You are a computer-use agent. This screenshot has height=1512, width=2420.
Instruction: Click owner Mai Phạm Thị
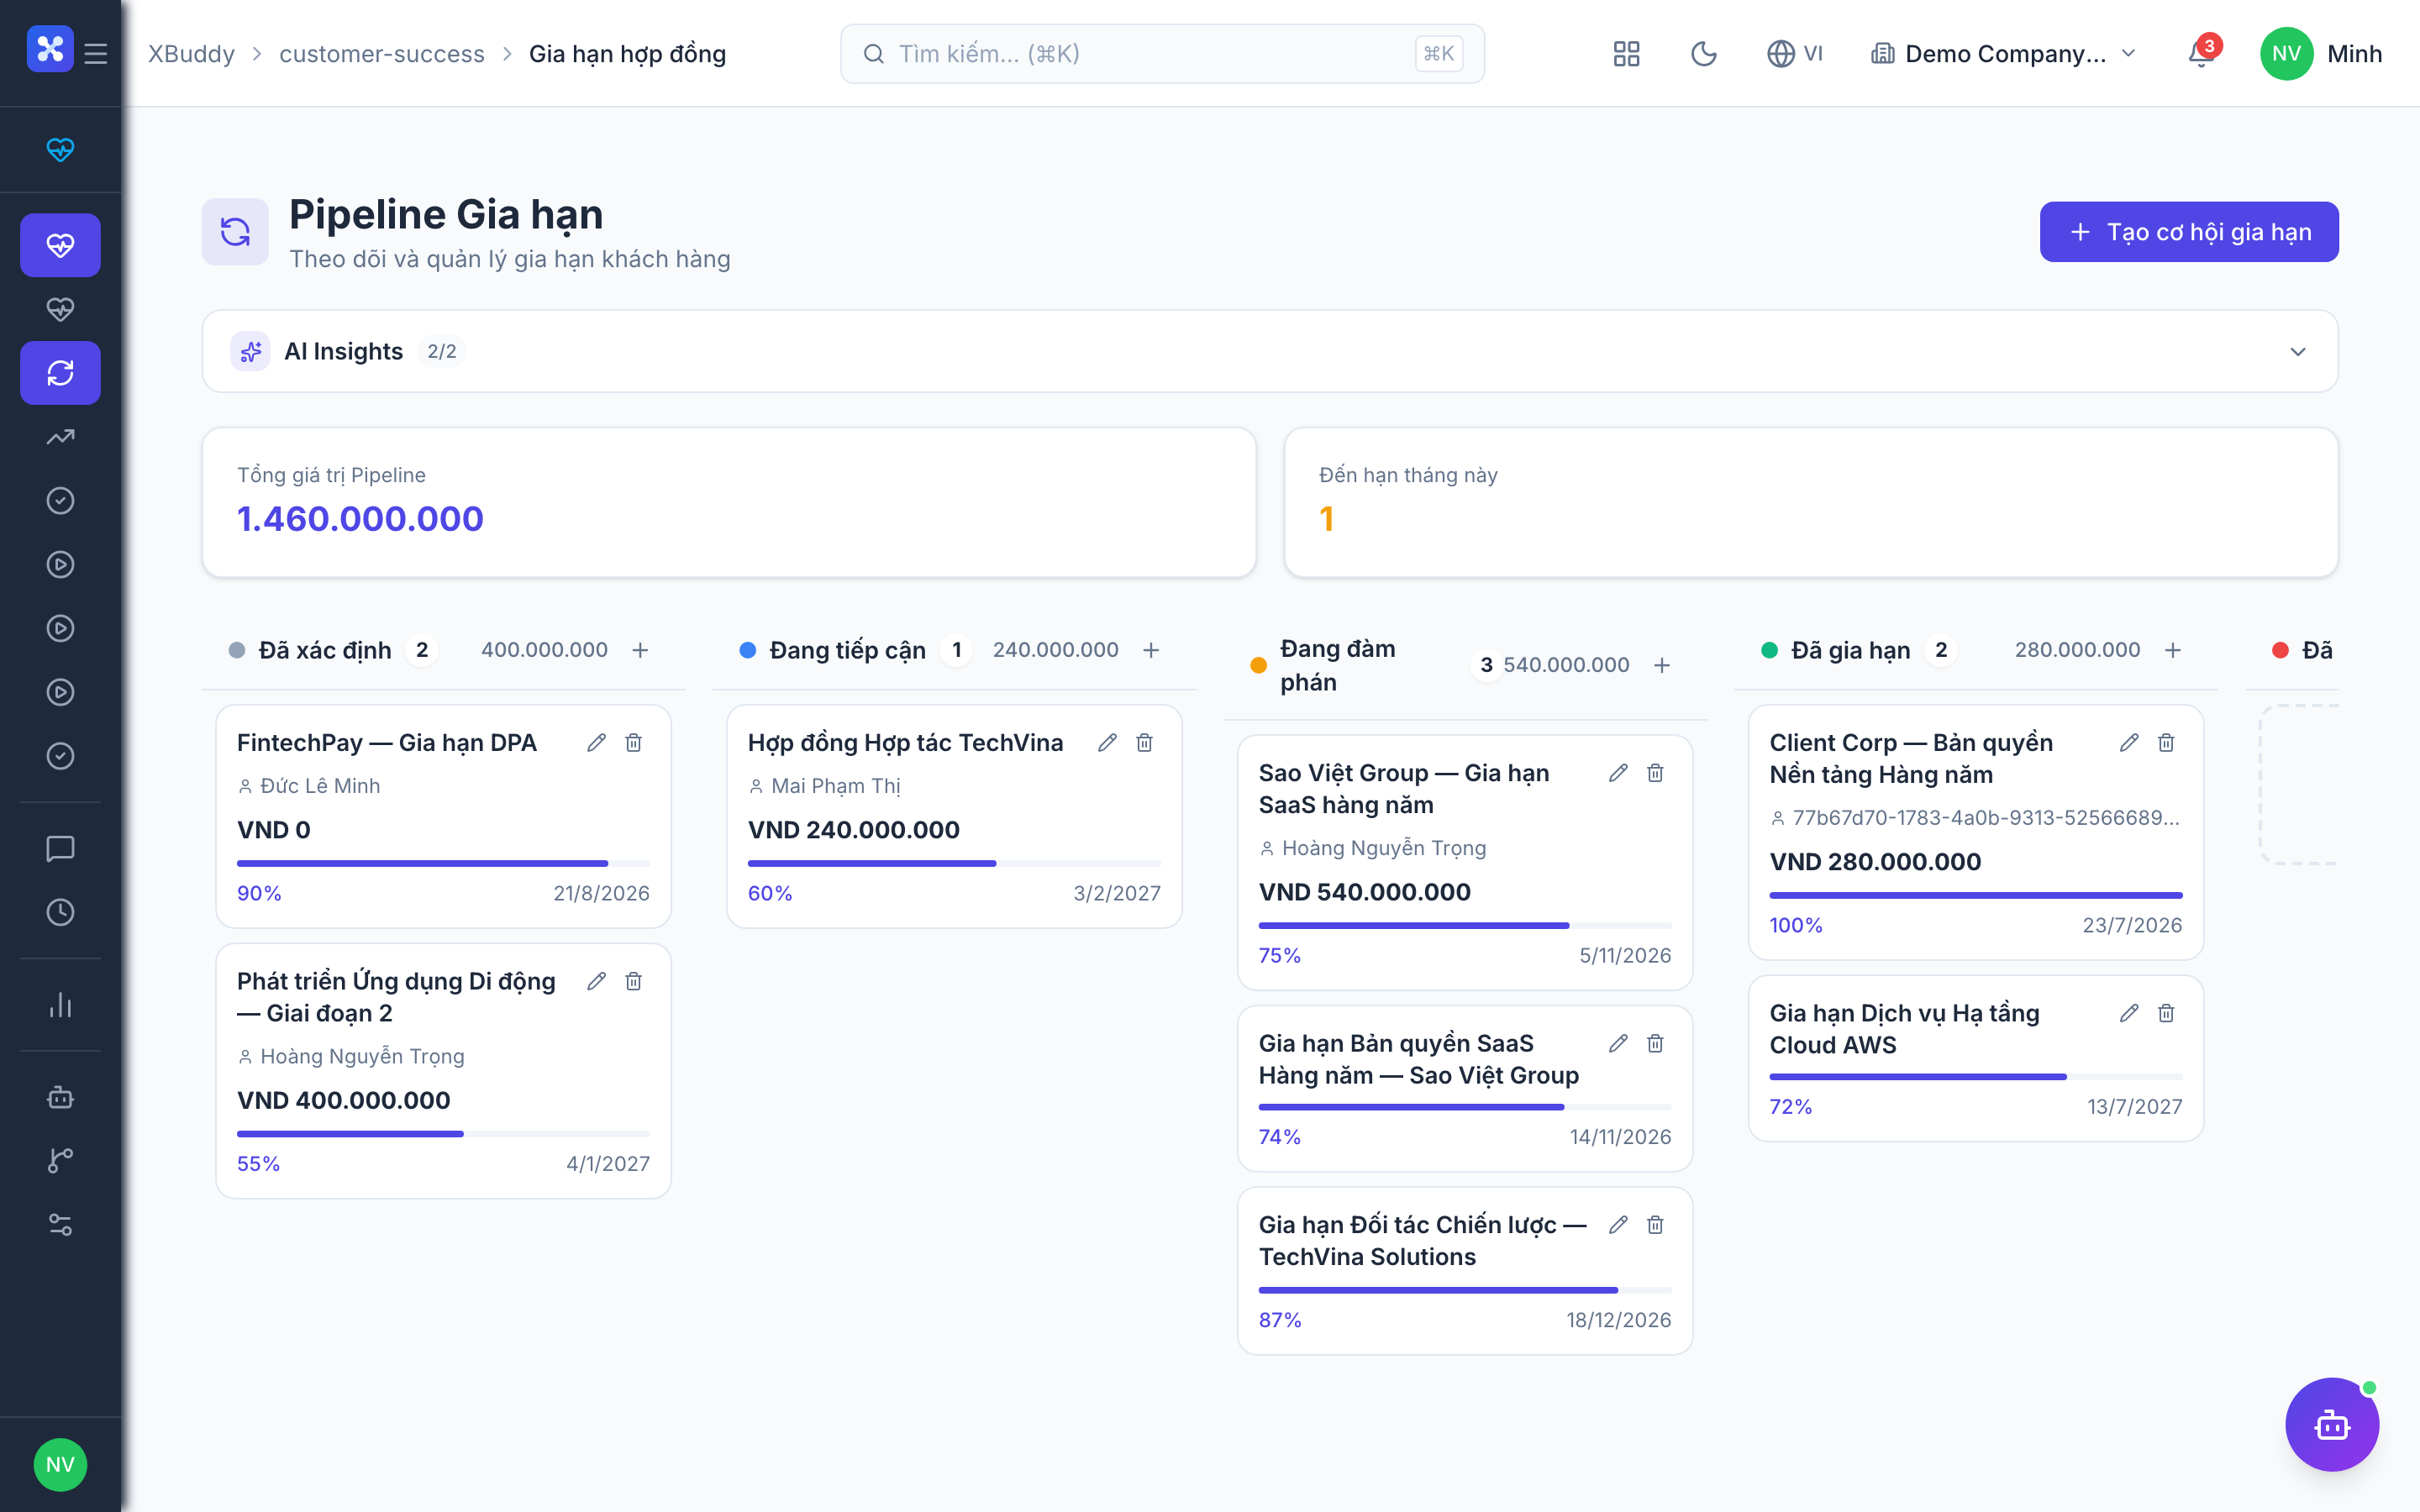(x=836, y=786)
